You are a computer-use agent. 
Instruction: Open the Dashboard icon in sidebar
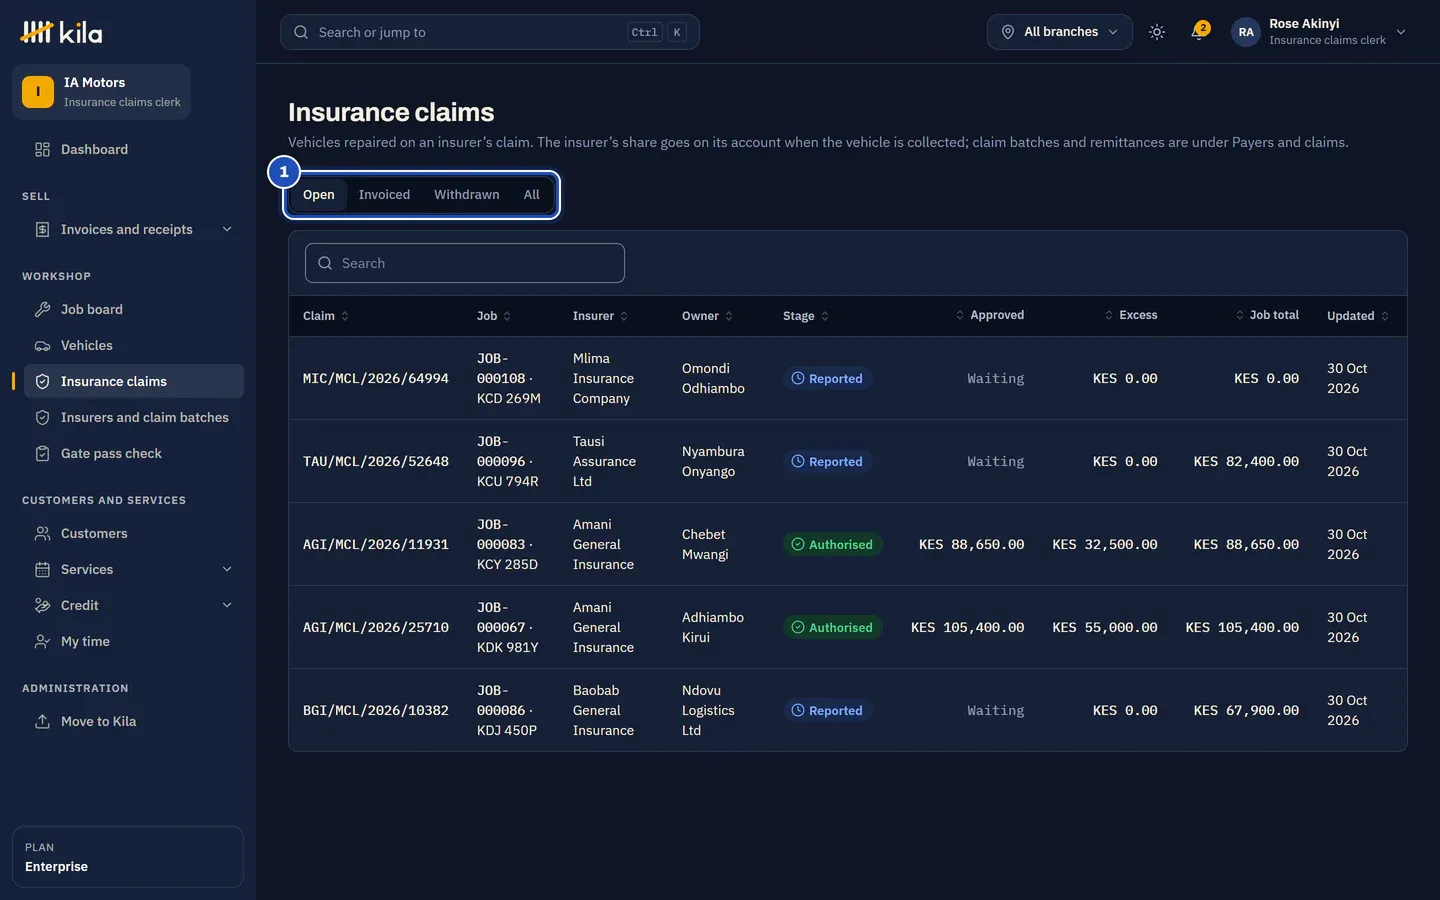(42, 149)
